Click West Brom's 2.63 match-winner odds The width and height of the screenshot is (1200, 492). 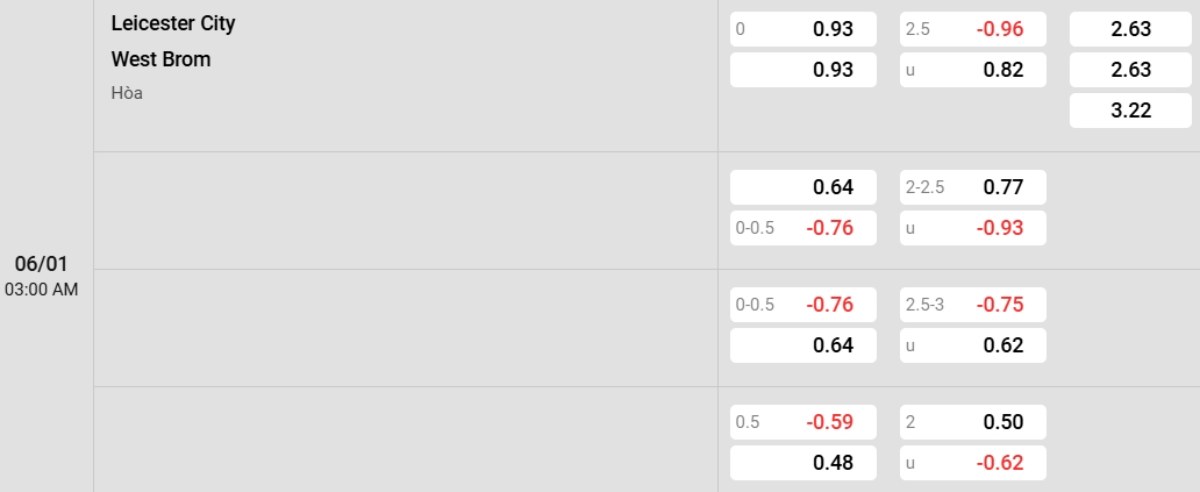1130,70
